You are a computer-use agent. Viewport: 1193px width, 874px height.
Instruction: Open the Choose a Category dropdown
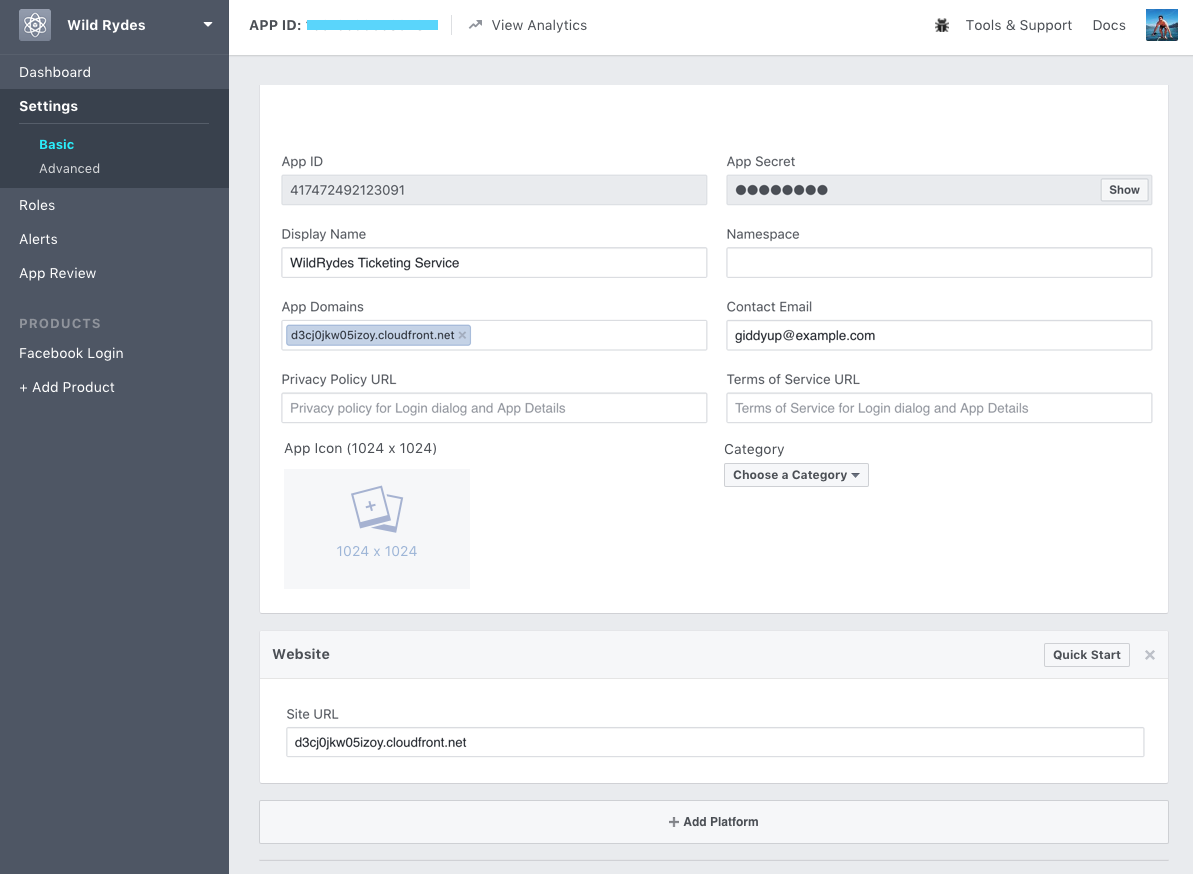click(796, 475)
